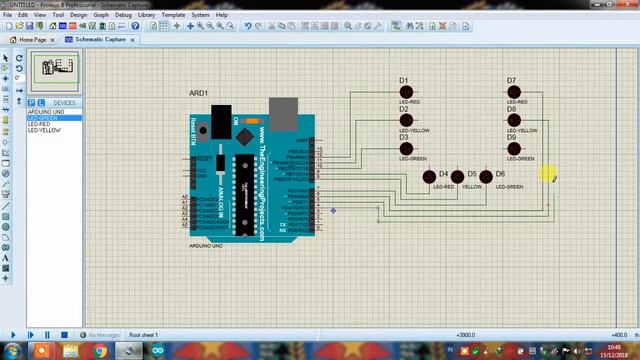Open the Edit menu

point(23,15)
